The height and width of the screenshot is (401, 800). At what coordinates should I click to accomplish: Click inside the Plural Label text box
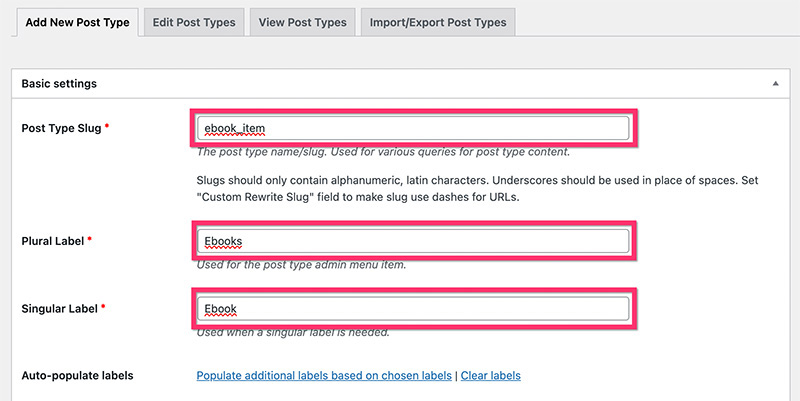pos(413,241)
